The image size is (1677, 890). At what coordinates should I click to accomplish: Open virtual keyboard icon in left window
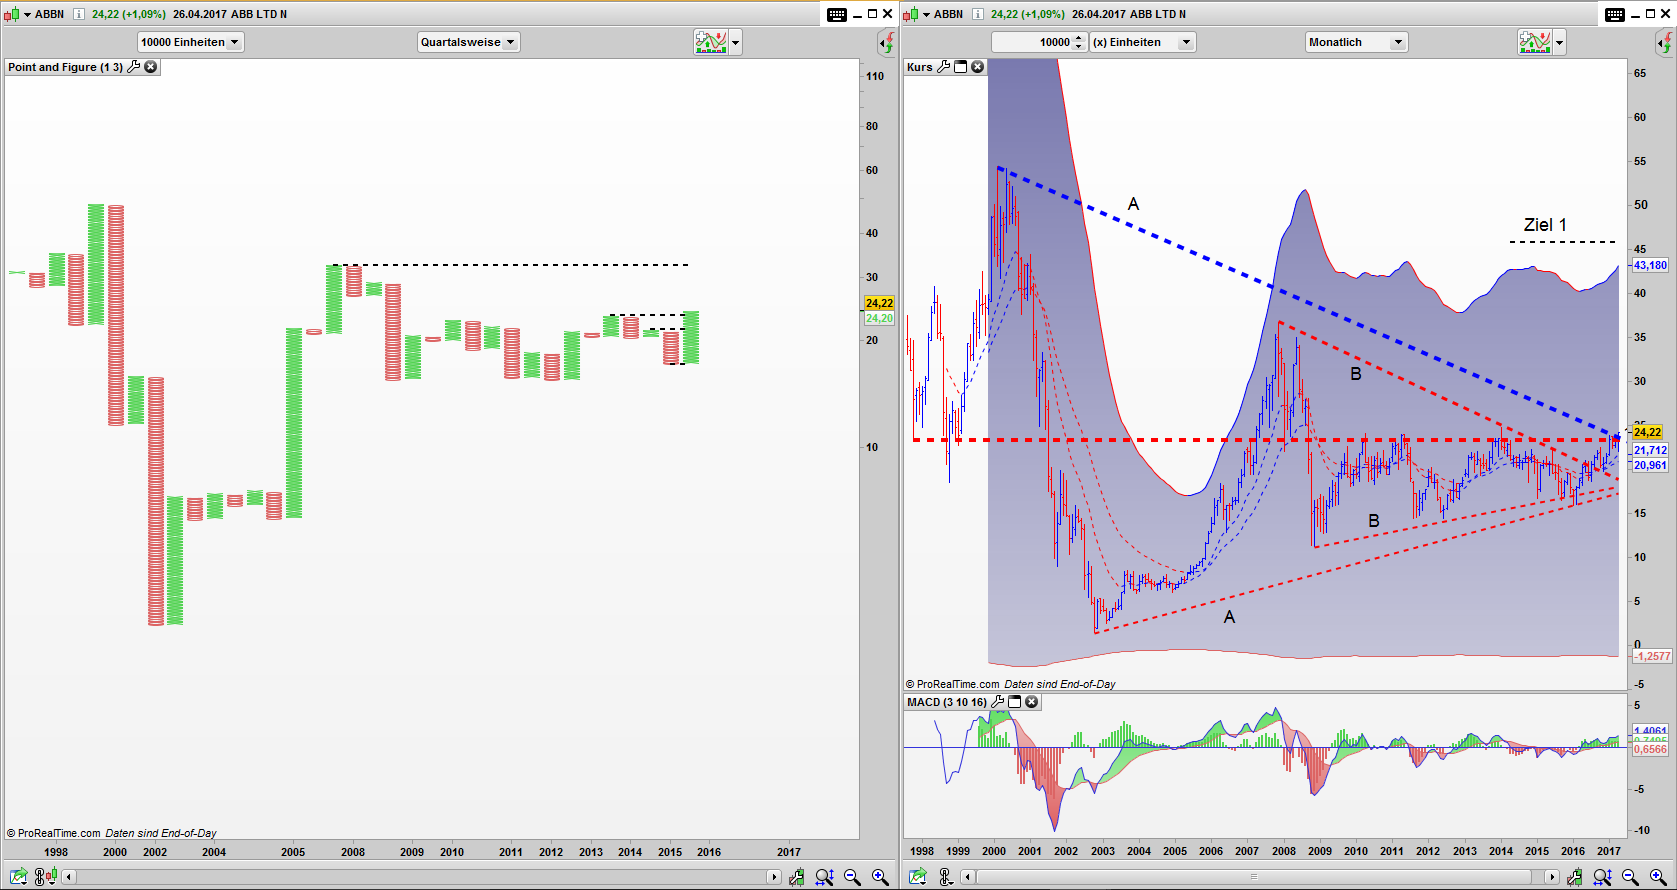837,14
